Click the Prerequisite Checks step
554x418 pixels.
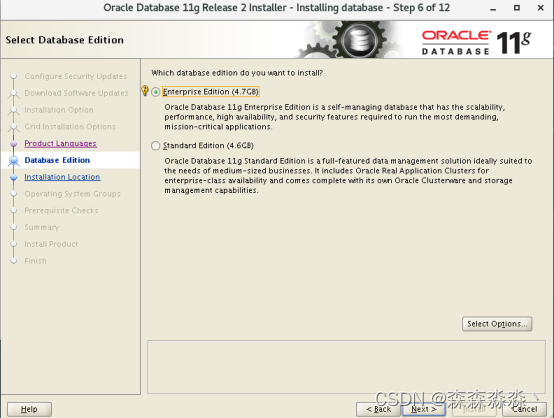(x=61, y=211)
